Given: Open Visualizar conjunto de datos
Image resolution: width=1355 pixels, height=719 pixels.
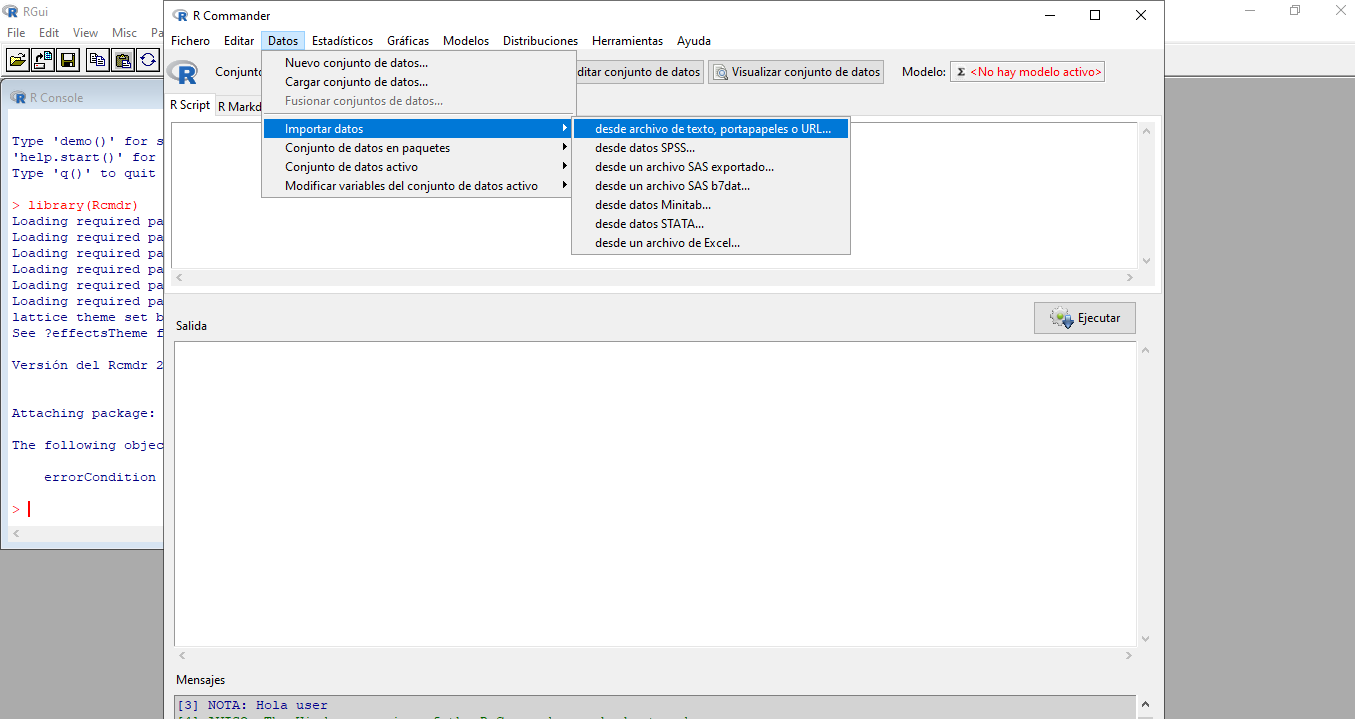Looking at the screenshot, I should (x=796, y=72).
